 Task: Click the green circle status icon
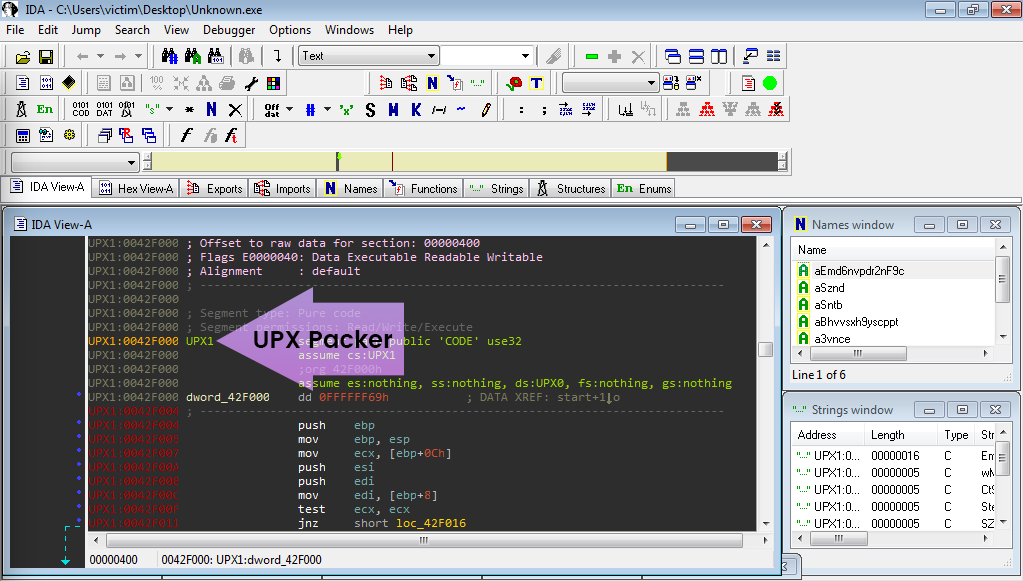click(x=770, y=83)
